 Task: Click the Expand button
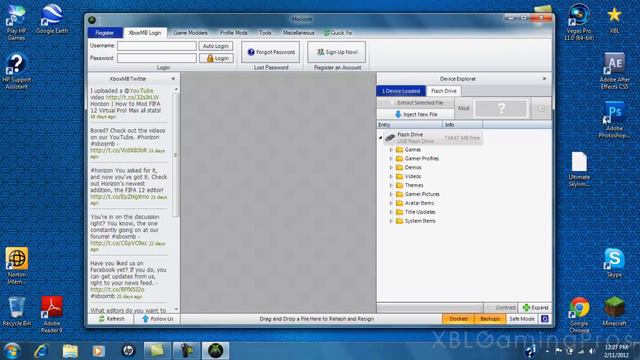[535, 308]
